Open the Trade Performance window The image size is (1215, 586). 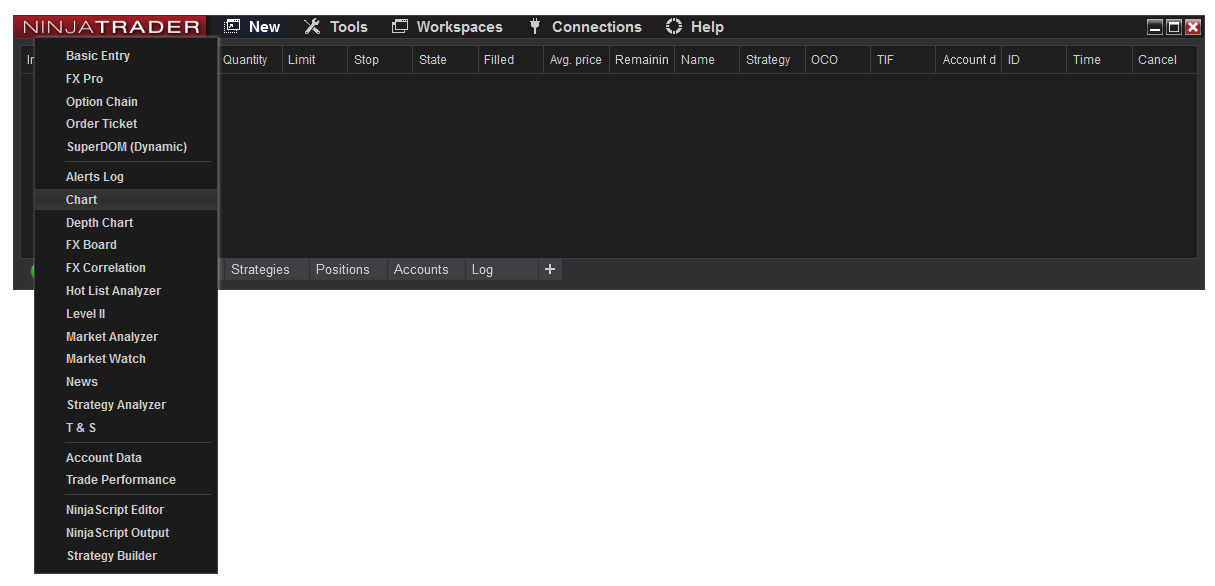121,480
